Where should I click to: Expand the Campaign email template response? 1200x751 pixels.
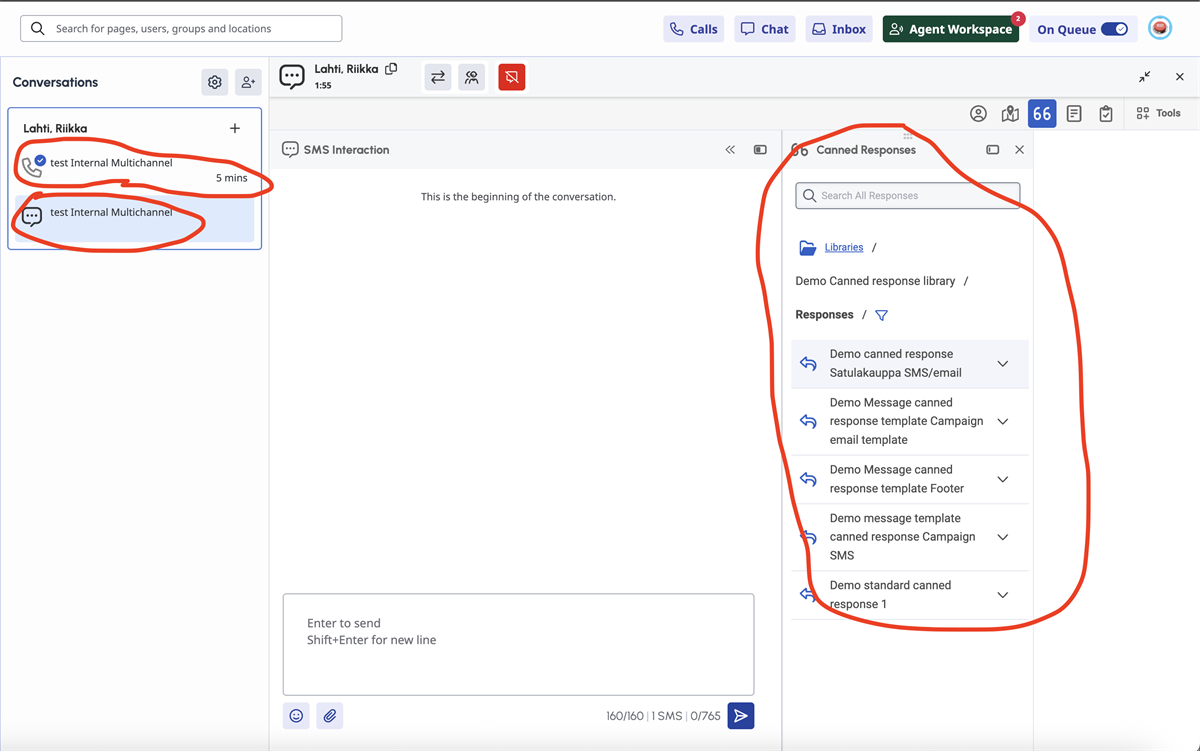pos(1003,422)
